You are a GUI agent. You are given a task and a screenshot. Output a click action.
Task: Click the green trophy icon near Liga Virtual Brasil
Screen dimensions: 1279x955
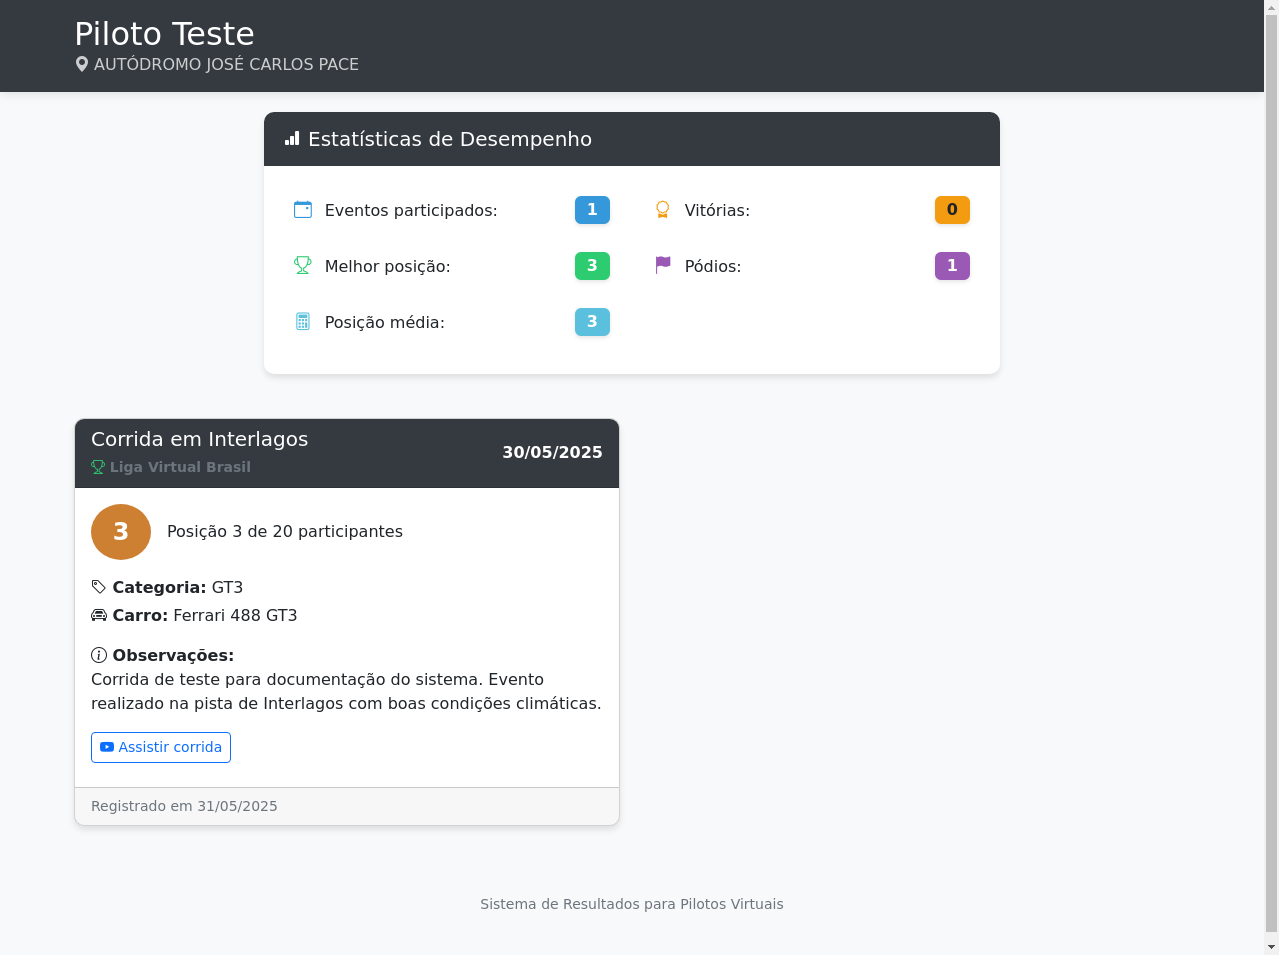point(98,467)
